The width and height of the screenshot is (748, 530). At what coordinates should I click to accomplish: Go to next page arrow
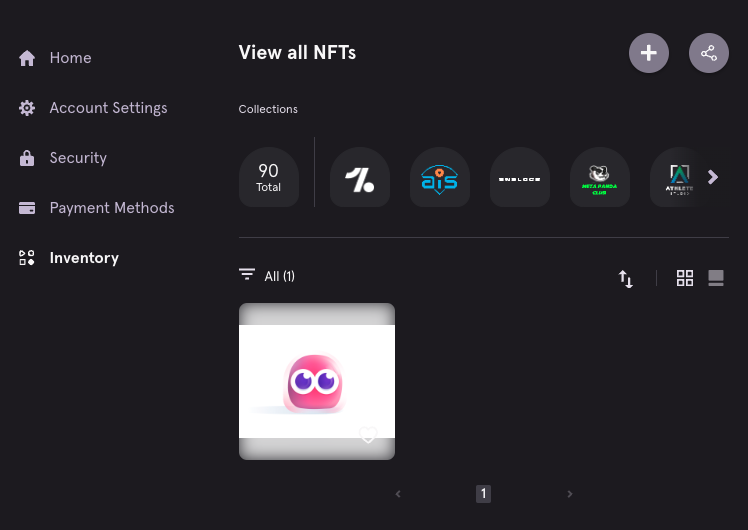click(x=570, y=494)
